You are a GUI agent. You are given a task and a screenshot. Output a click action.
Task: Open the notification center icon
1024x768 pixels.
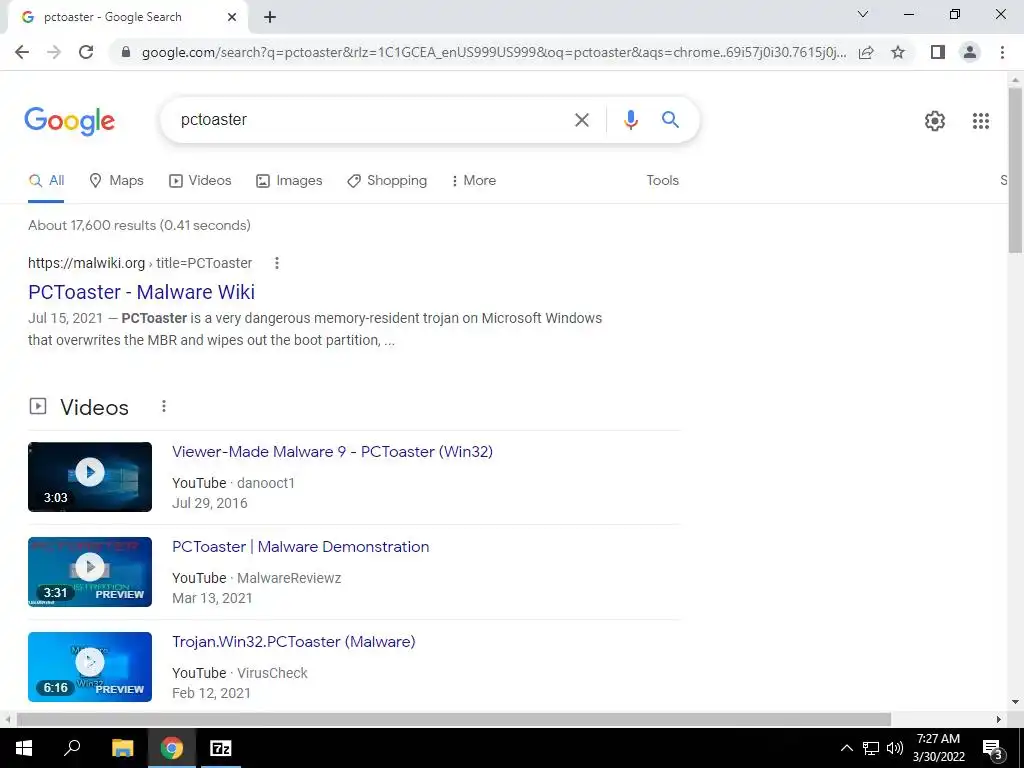(993, 748)
